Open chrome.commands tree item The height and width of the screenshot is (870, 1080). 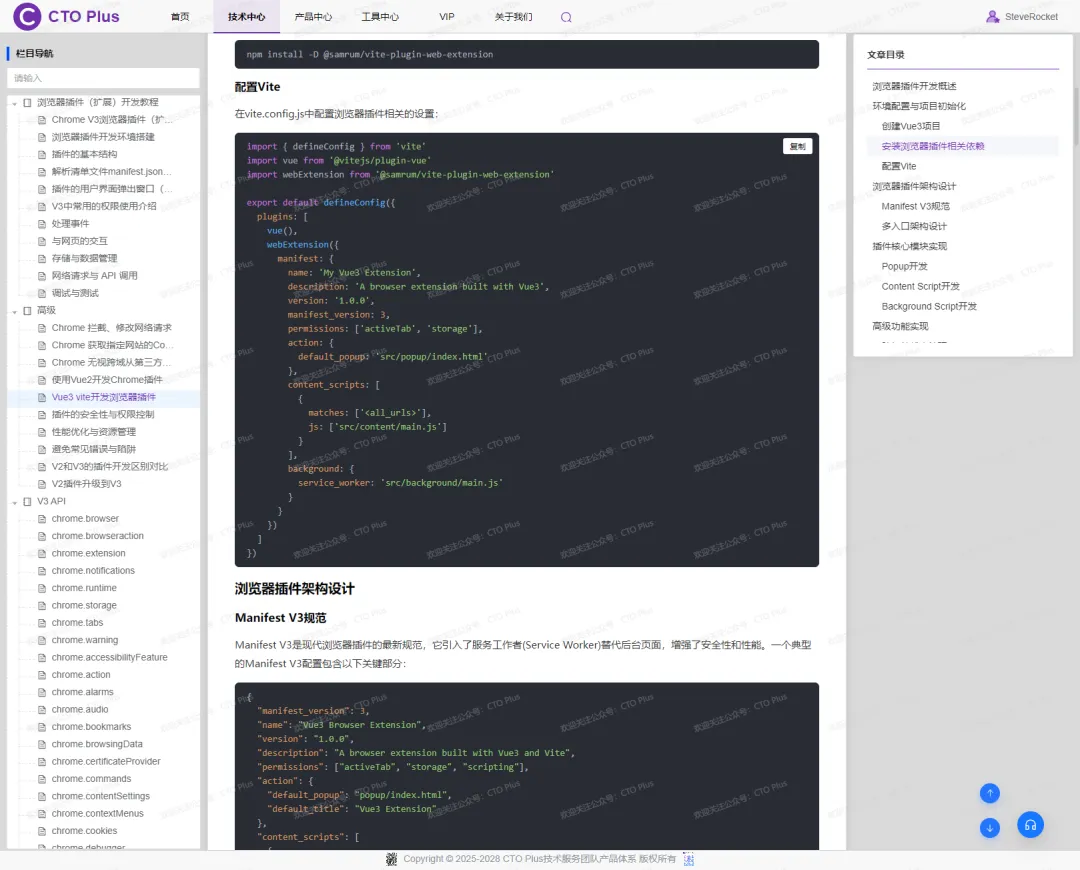[x=91, y=779]
